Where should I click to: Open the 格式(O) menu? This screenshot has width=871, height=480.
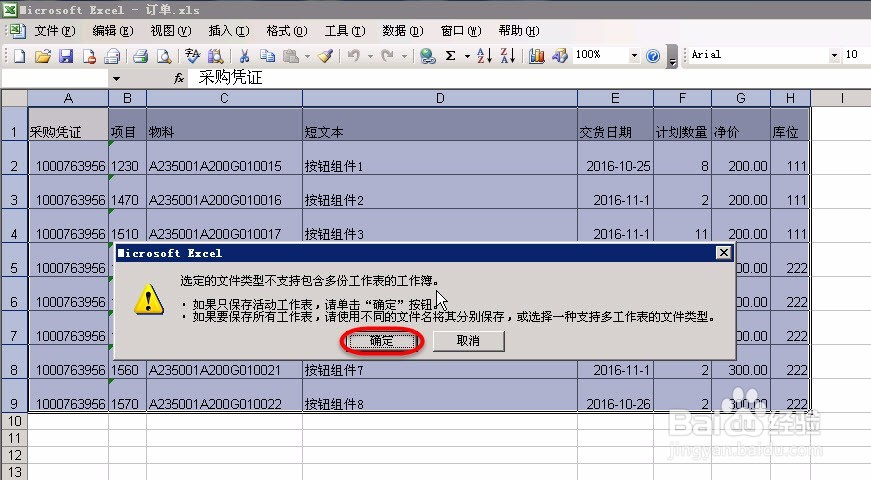click(287, 31)
